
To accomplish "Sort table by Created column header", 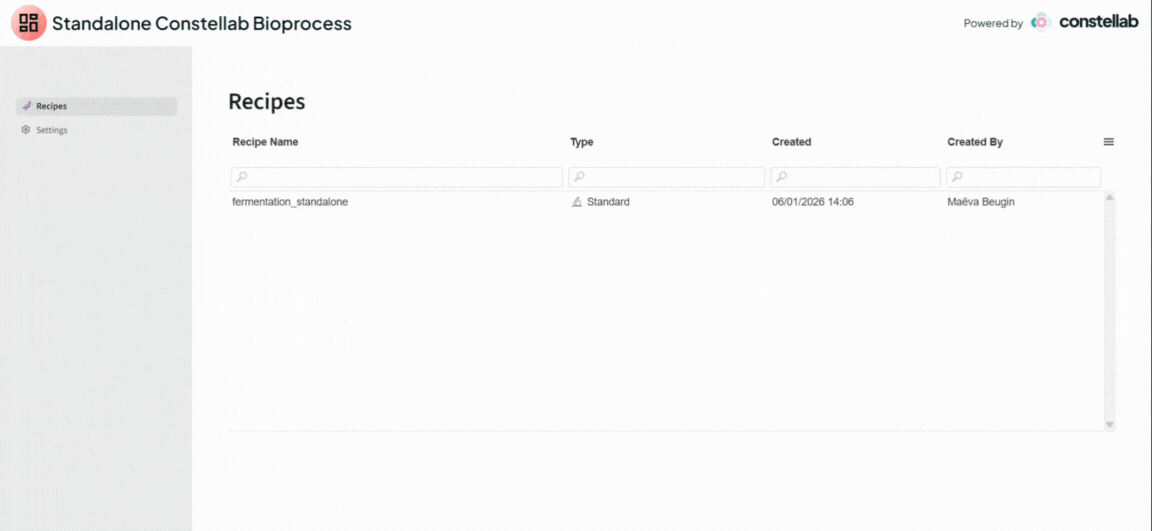I will [x=791, y=142].
